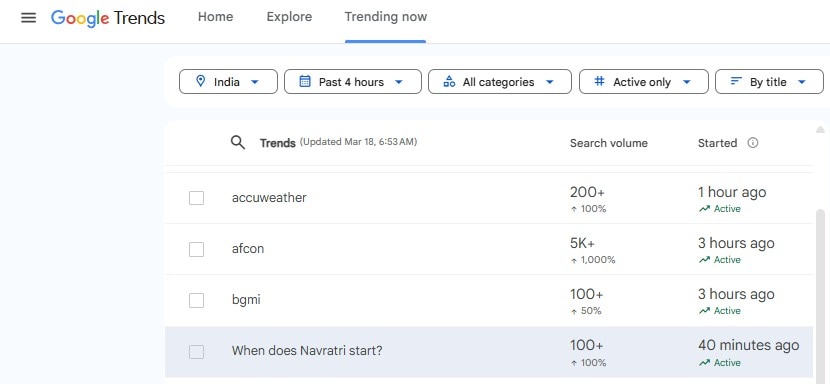The height and width of the screenshot is (384, 830).
Task: Click the 200+ volume in accuweather row
Action: [587, 192]
